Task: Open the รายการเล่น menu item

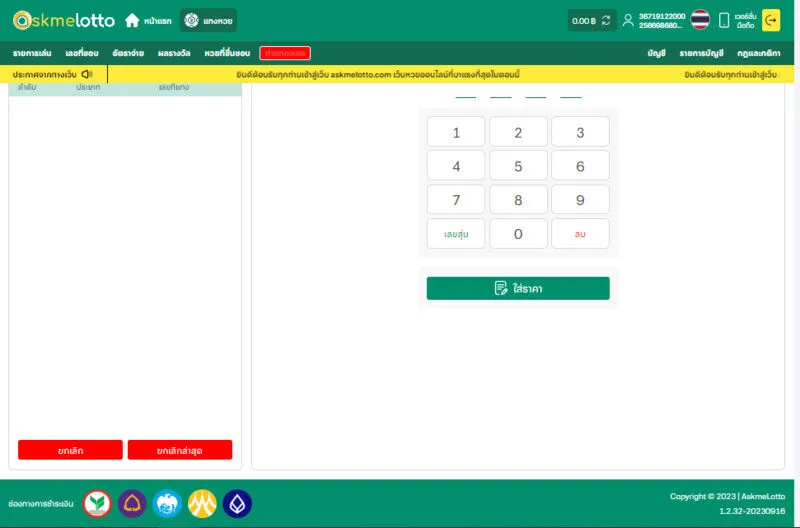Action: 33,53
